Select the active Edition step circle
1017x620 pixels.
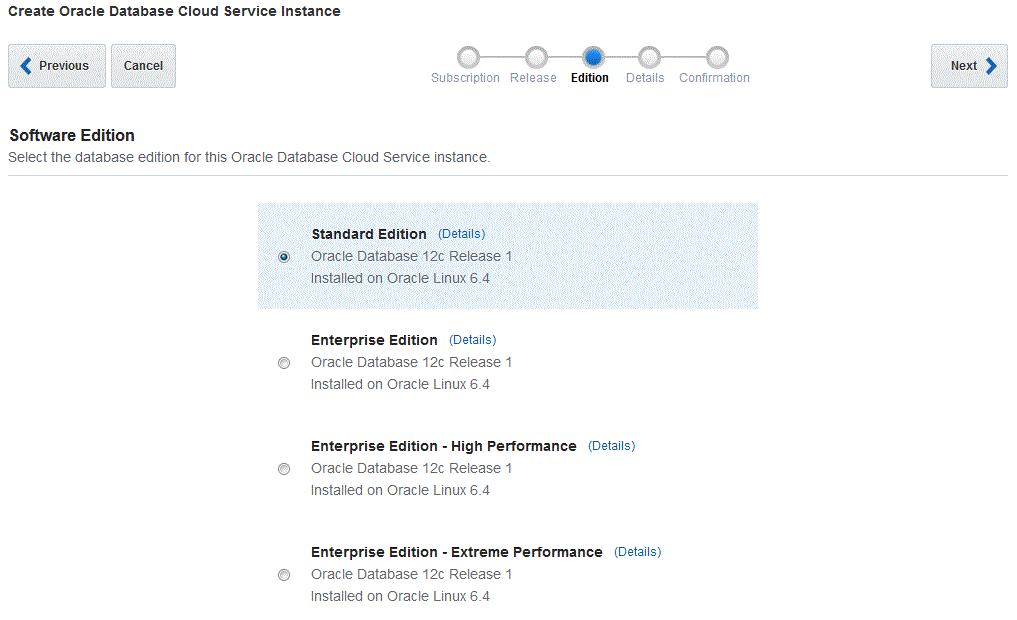593,57
